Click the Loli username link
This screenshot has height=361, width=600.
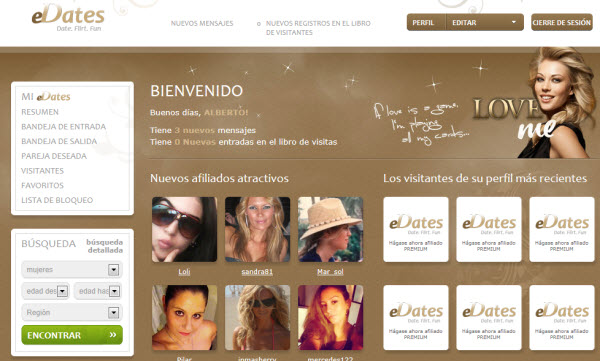[184, 272]
